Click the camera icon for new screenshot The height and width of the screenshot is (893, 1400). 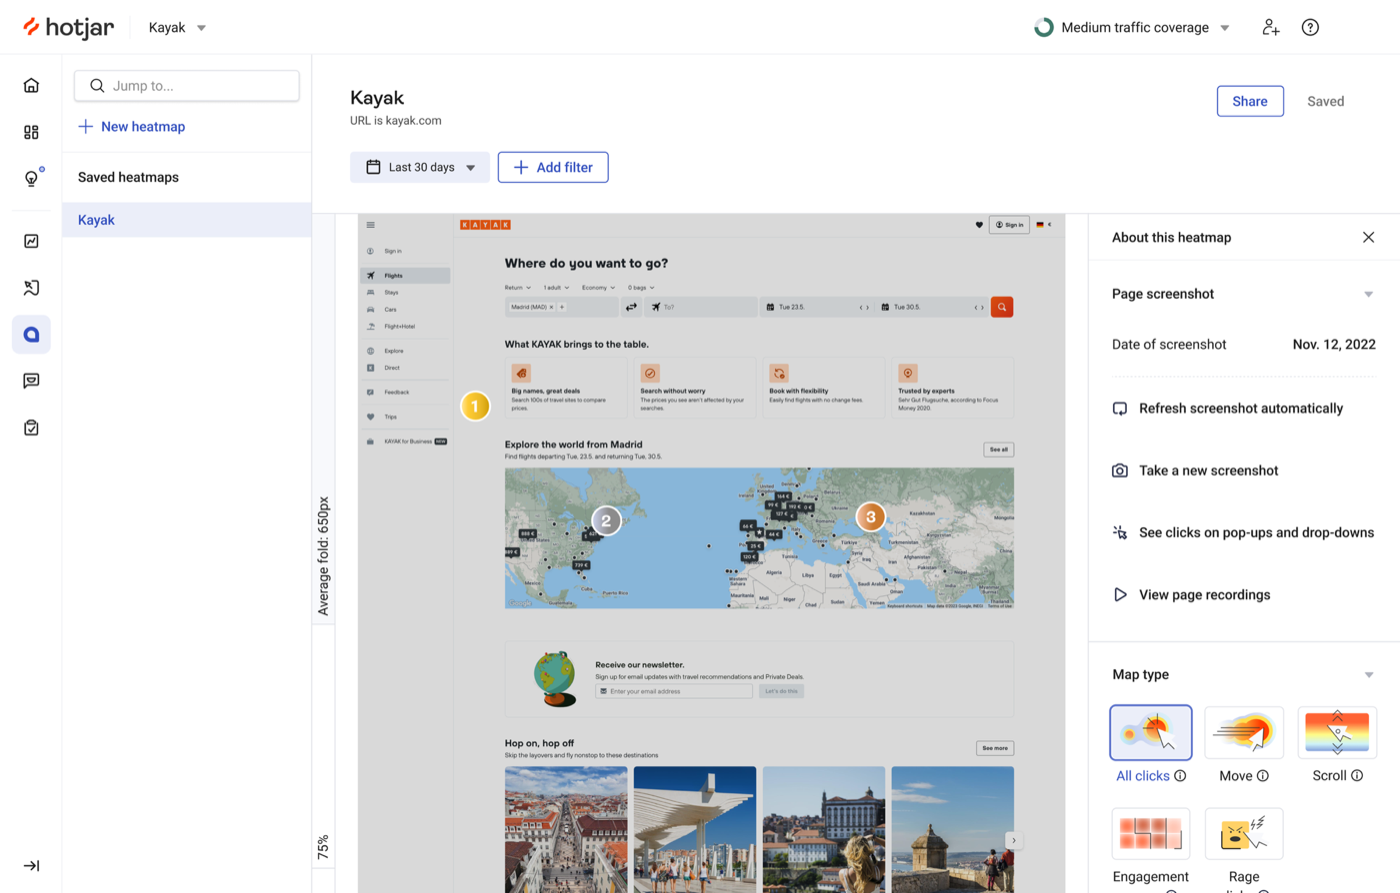tap(1120, 470)
